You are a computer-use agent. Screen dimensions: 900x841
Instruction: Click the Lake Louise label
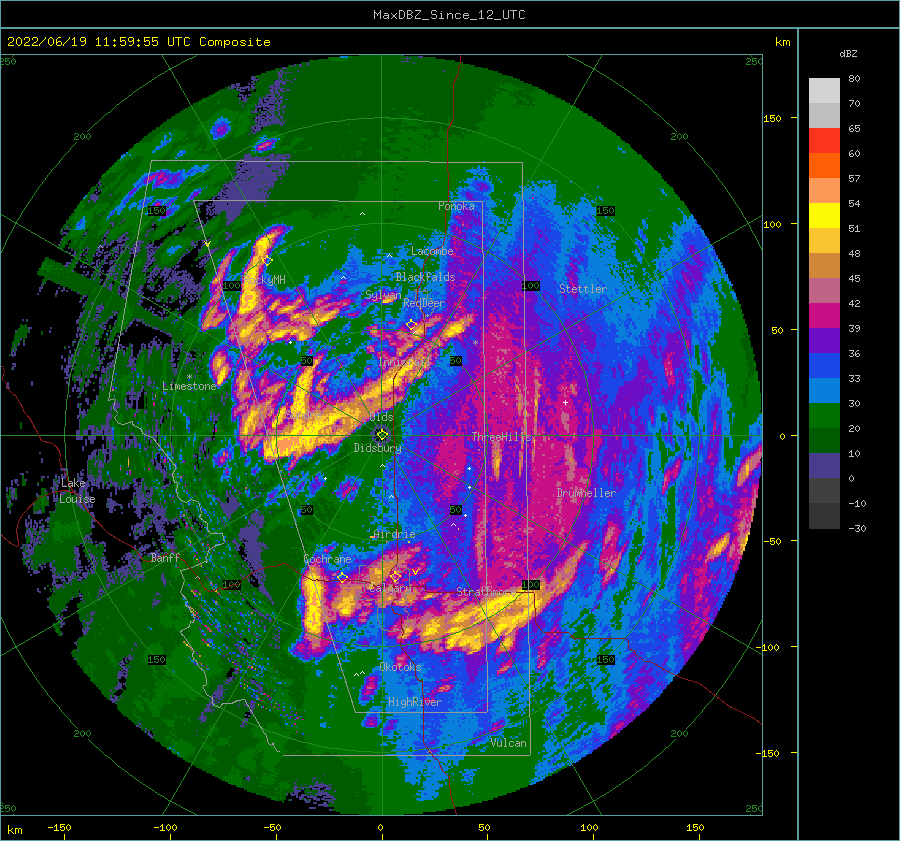pos(77,491)
